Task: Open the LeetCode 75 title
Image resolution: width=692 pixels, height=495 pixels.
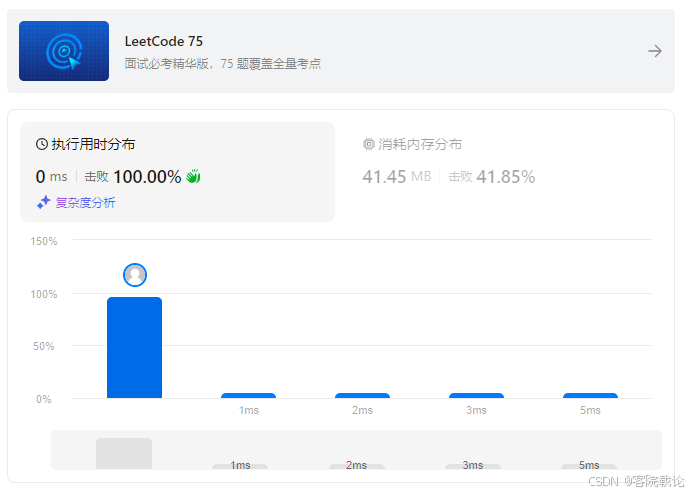Action: tap(164, 41)
